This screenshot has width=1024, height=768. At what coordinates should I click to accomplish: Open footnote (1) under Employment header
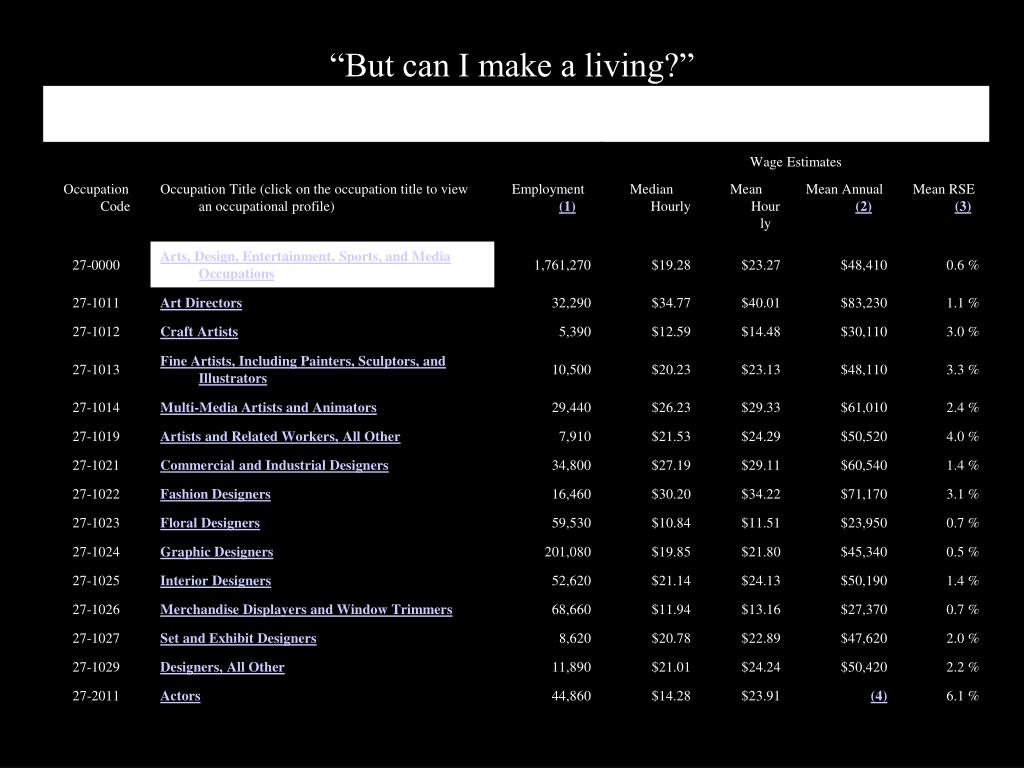tap(567, 206)
